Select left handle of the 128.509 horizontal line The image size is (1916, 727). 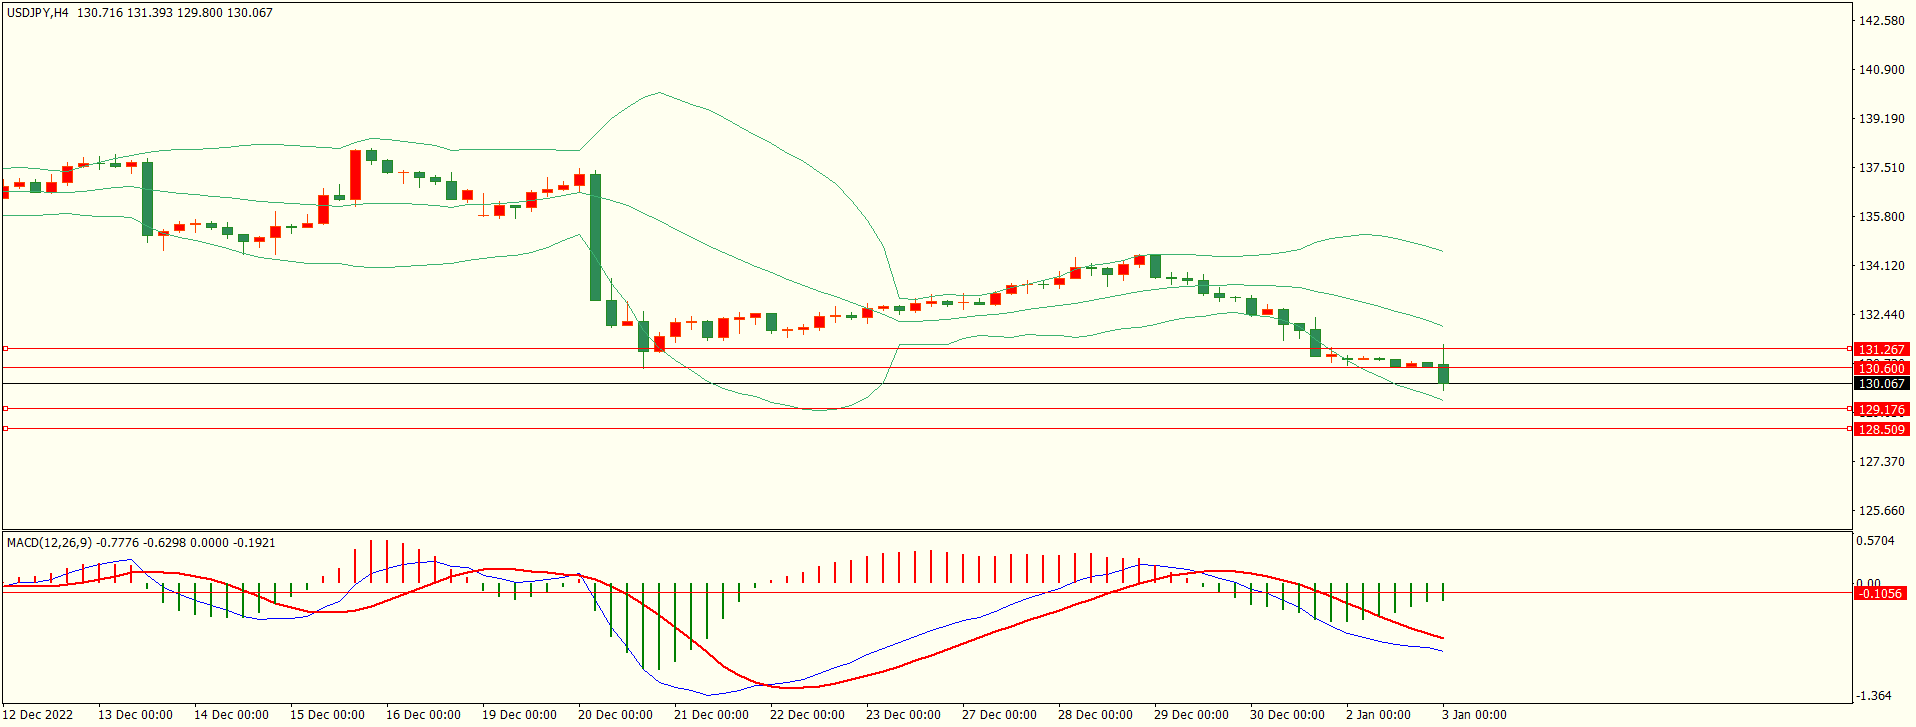click(5, 429)
